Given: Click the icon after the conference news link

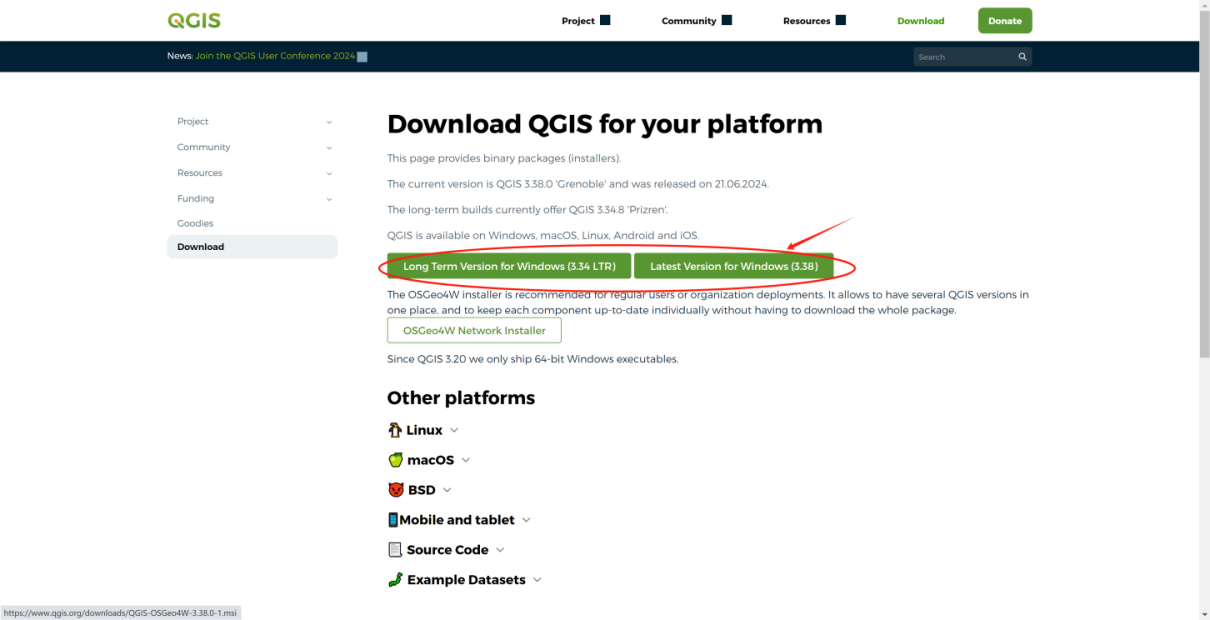Looking at the screenshot, I should tap(362, 57).
